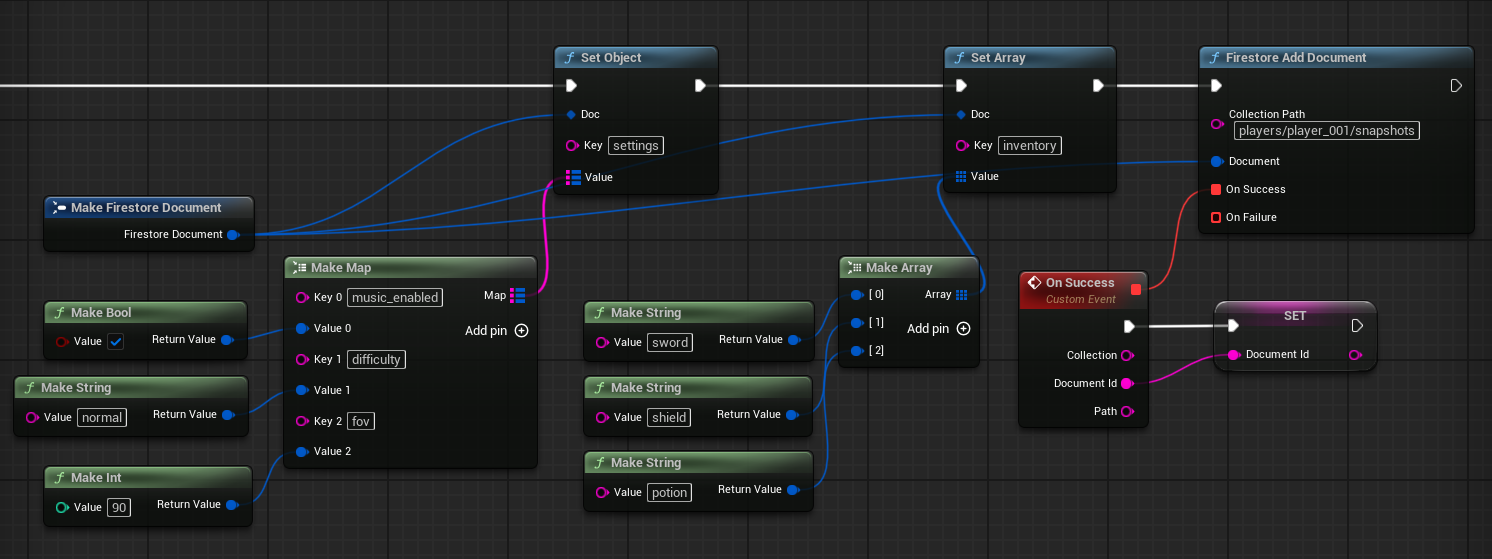Click the Make Map output Map pin

(517, 295)
